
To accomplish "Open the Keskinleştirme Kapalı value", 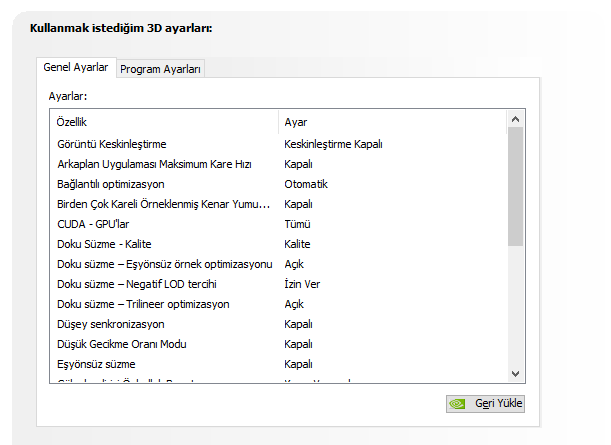I will pos(333,144).
